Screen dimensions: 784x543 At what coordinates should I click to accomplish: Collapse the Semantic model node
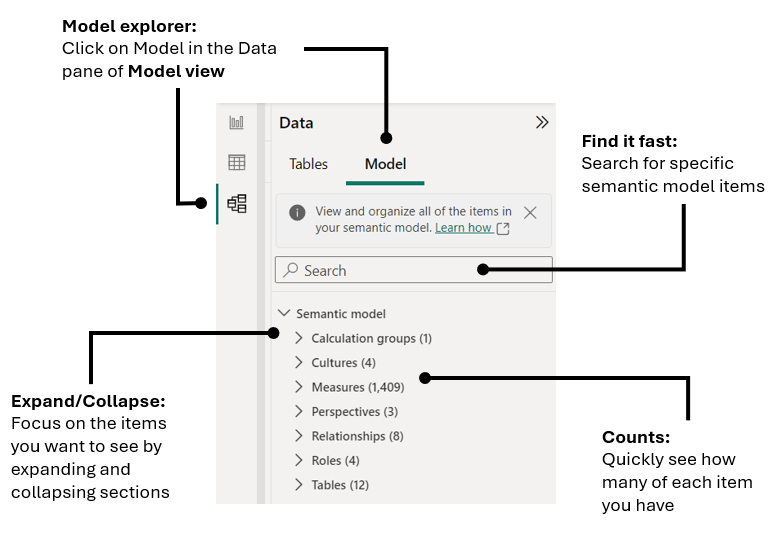point(284,313)
